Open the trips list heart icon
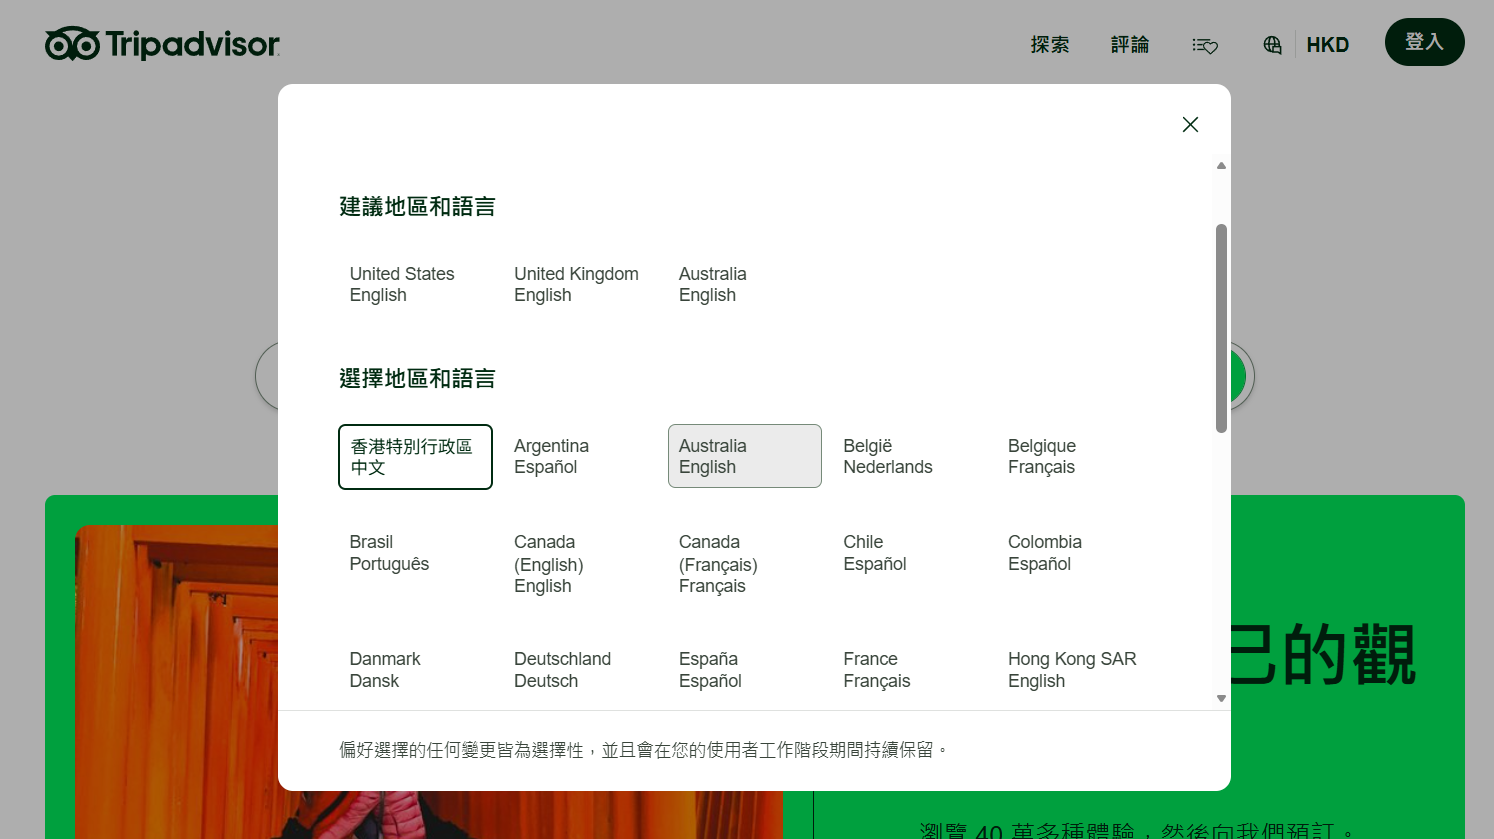This screenshot has height=839, width=1494. [1205, 45]
